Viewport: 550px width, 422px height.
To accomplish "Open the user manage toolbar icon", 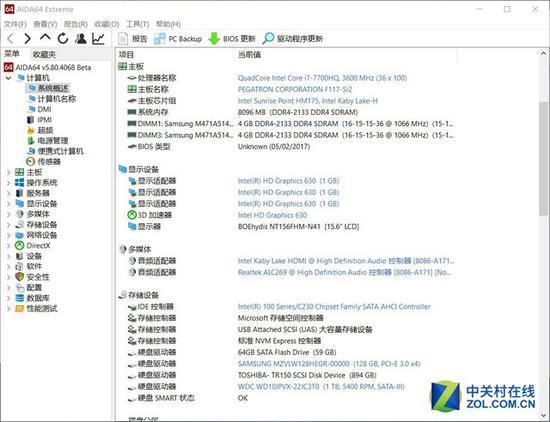I will coord(81,38).
